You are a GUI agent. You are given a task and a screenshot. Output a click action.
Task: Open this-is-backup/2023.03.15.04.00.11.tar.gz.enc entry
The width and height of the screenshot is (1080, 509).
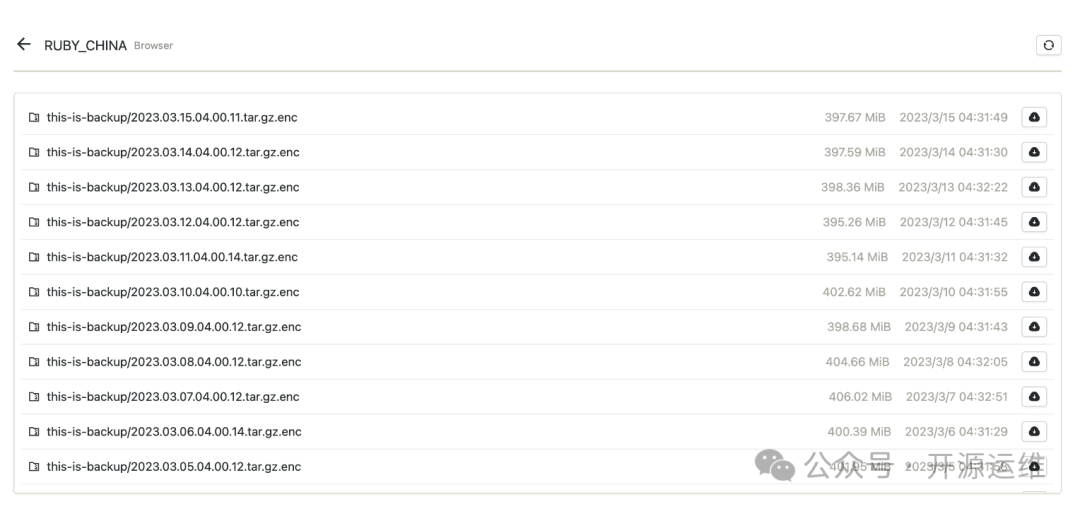pyautogui.click(x=172, y=117)
